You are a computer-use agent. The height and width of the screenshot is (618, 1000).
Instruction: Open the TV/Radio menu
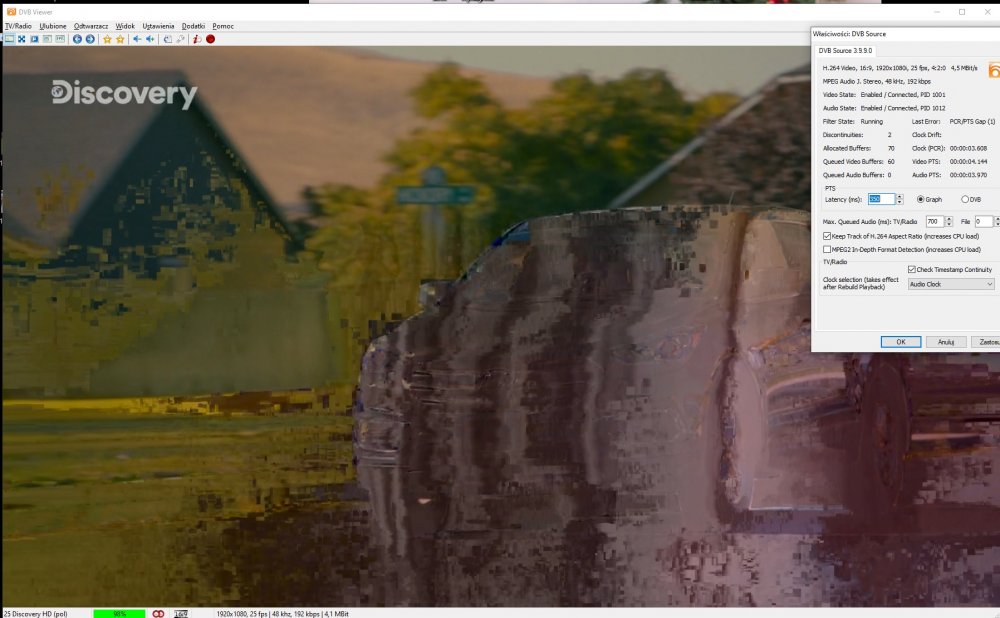(18, 26)
